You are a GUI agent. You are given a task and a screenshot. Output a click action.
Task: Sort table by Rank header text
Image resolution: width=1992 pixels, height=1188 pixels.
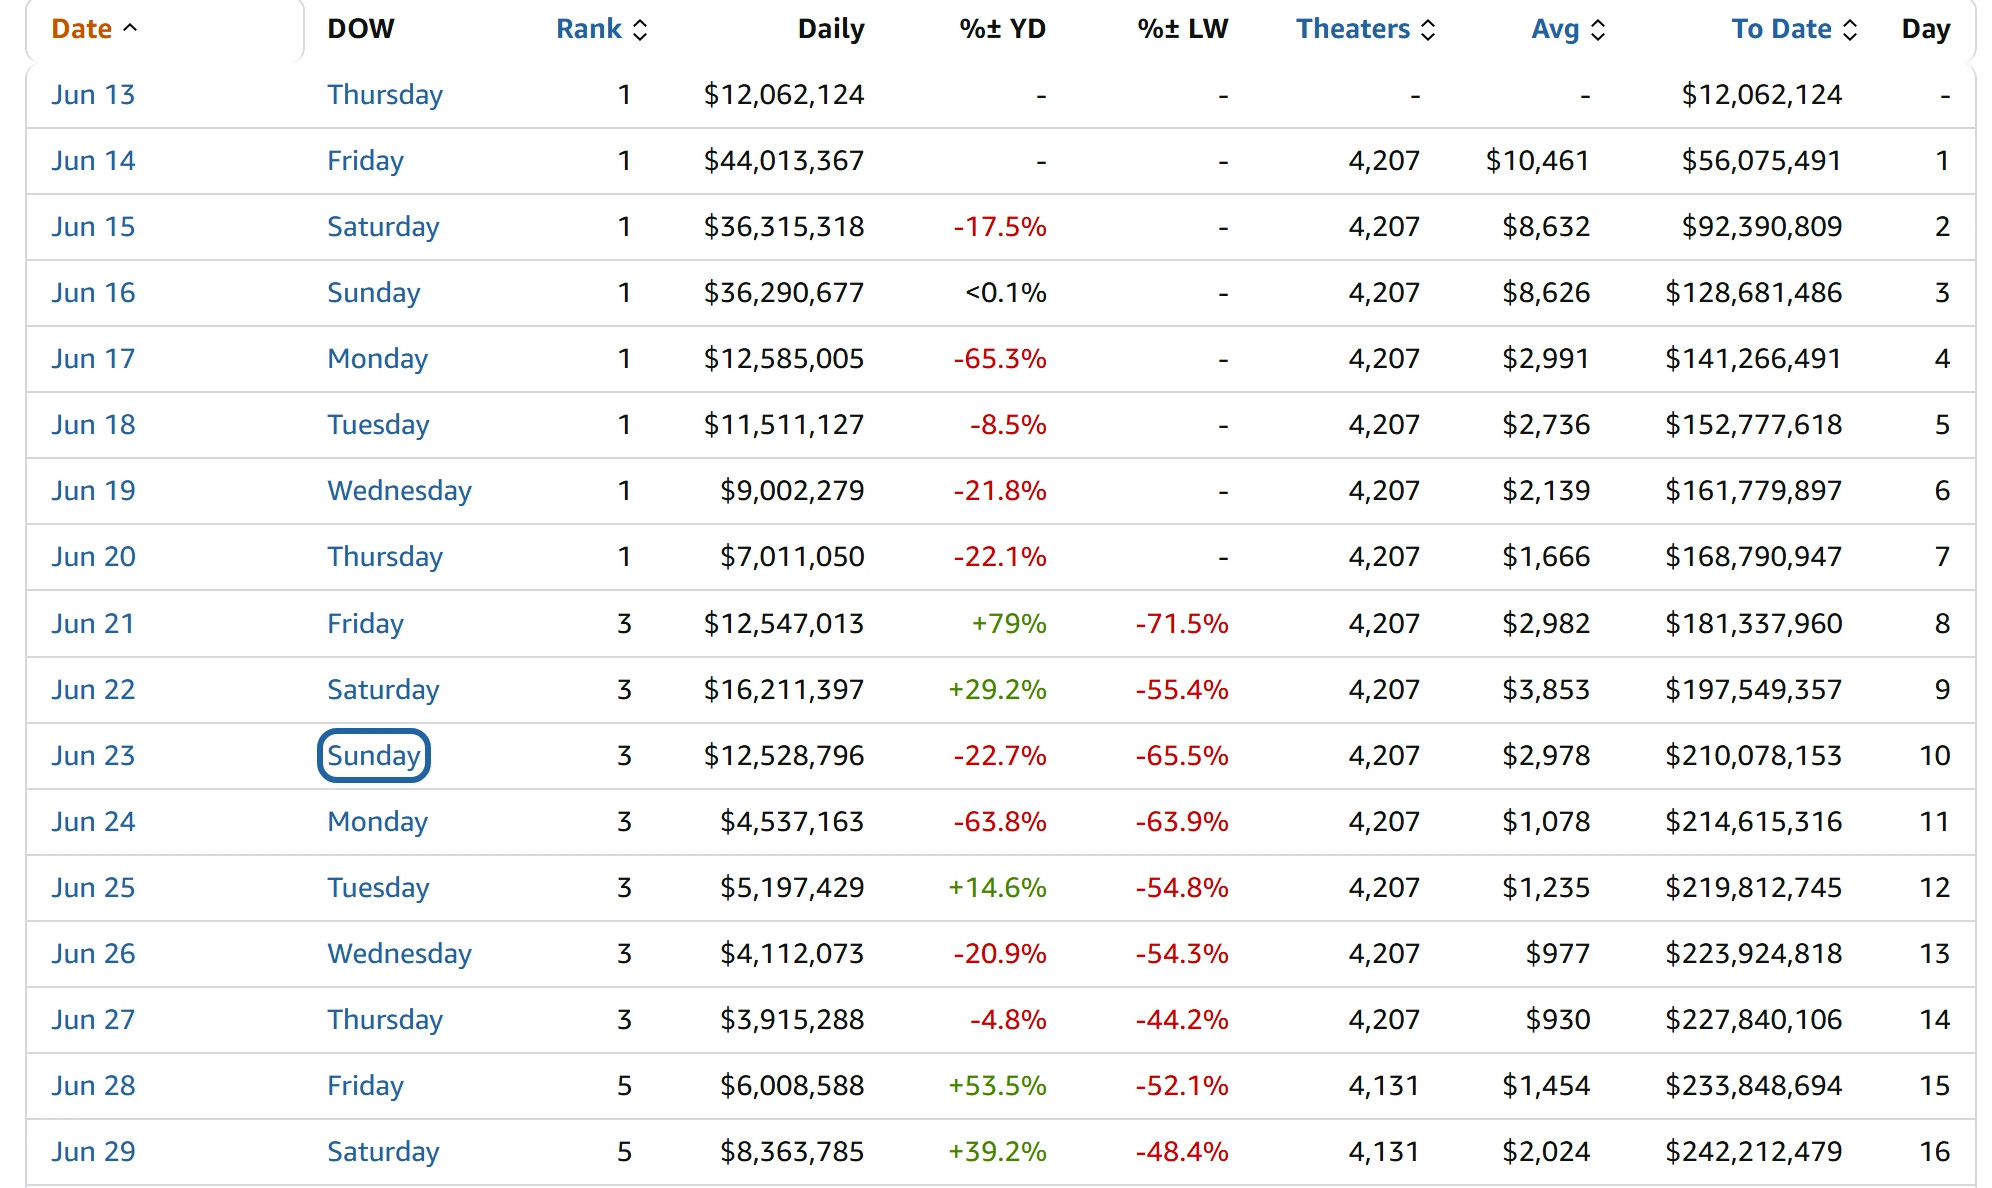pyautogui.click(x=589, y=29)
